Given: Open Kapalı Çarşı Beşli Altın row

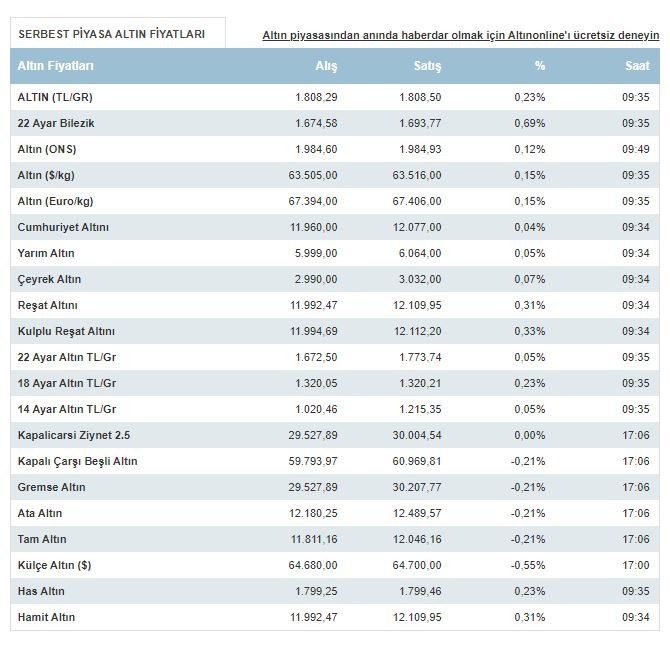Looking at the screenshot, I should coord(78,461).
